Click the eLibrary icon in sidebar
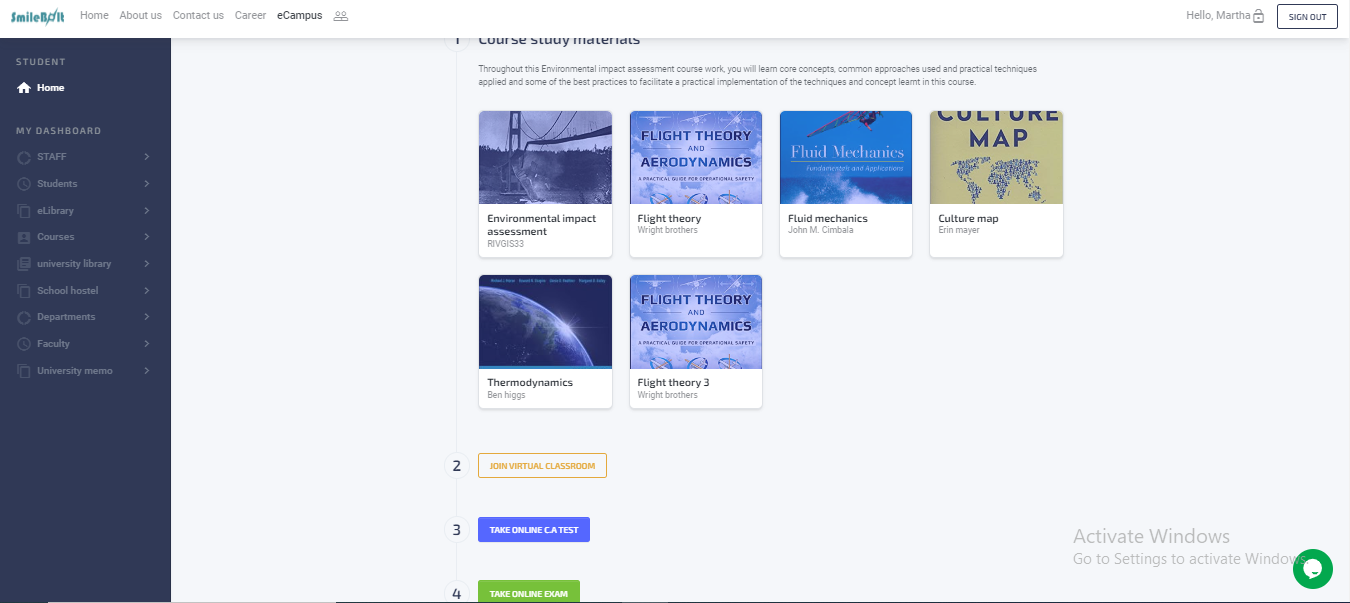1350x603 pixels. (24, 211)
